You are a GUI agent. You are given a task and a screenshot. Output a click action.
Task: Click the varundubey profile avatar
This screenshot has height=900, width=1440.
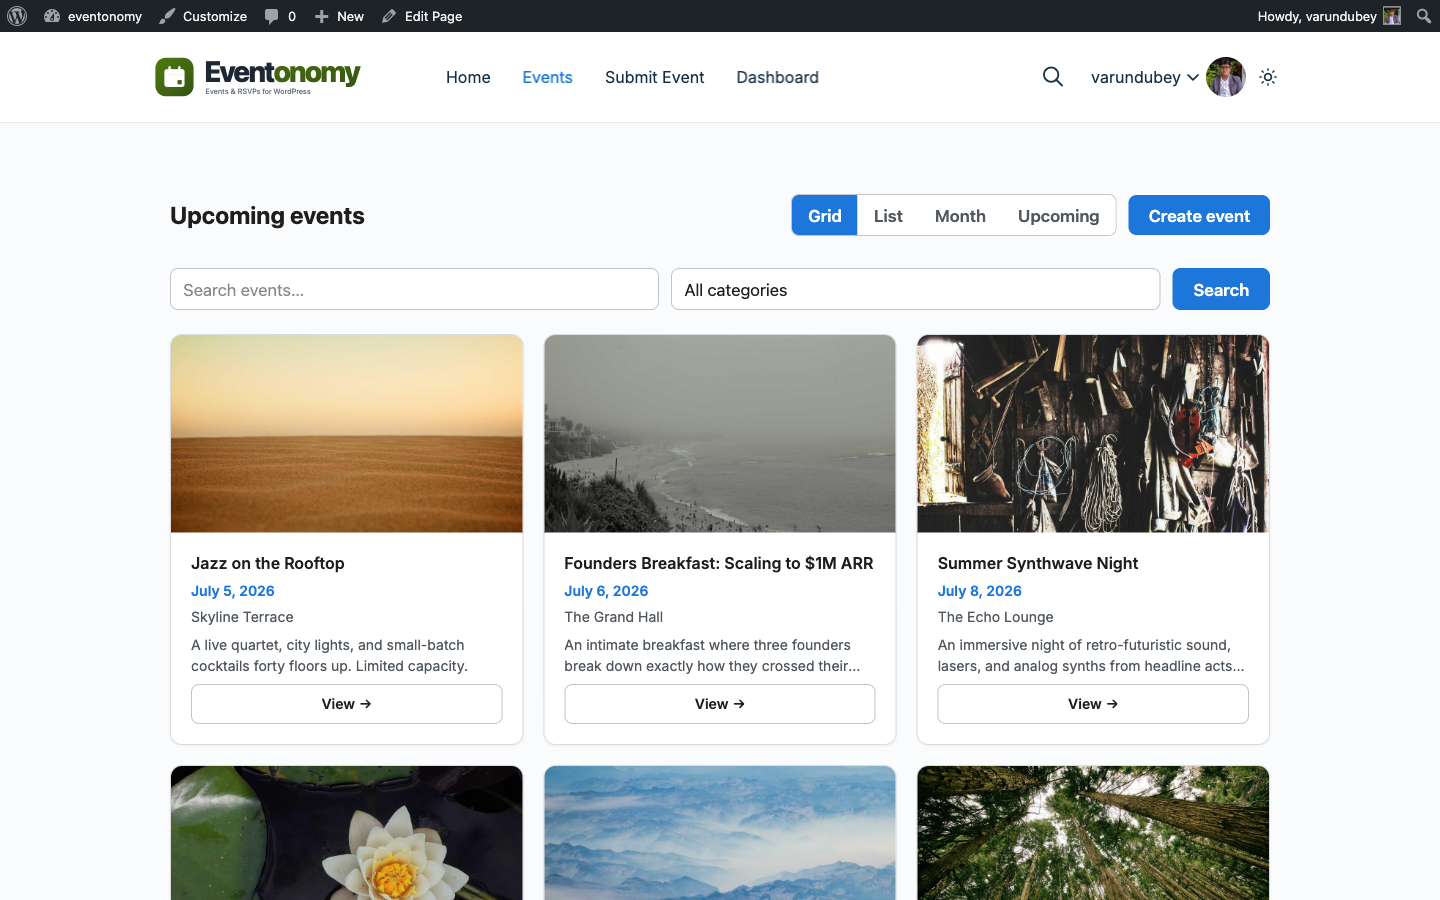coord(1226,77)
